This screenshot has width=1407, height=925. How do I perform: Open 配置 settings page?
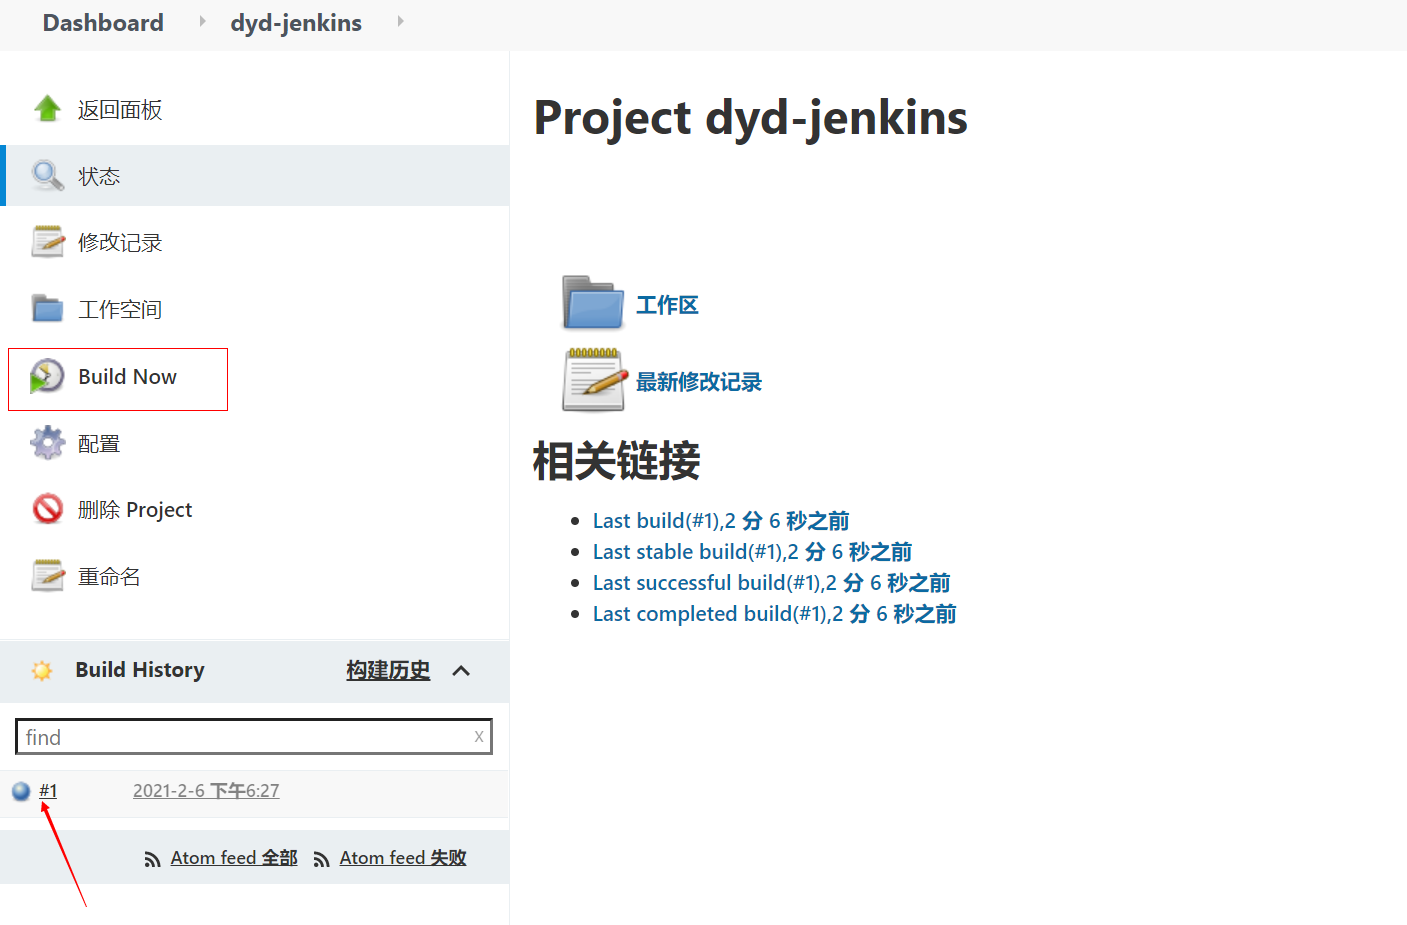click(99, 443)
